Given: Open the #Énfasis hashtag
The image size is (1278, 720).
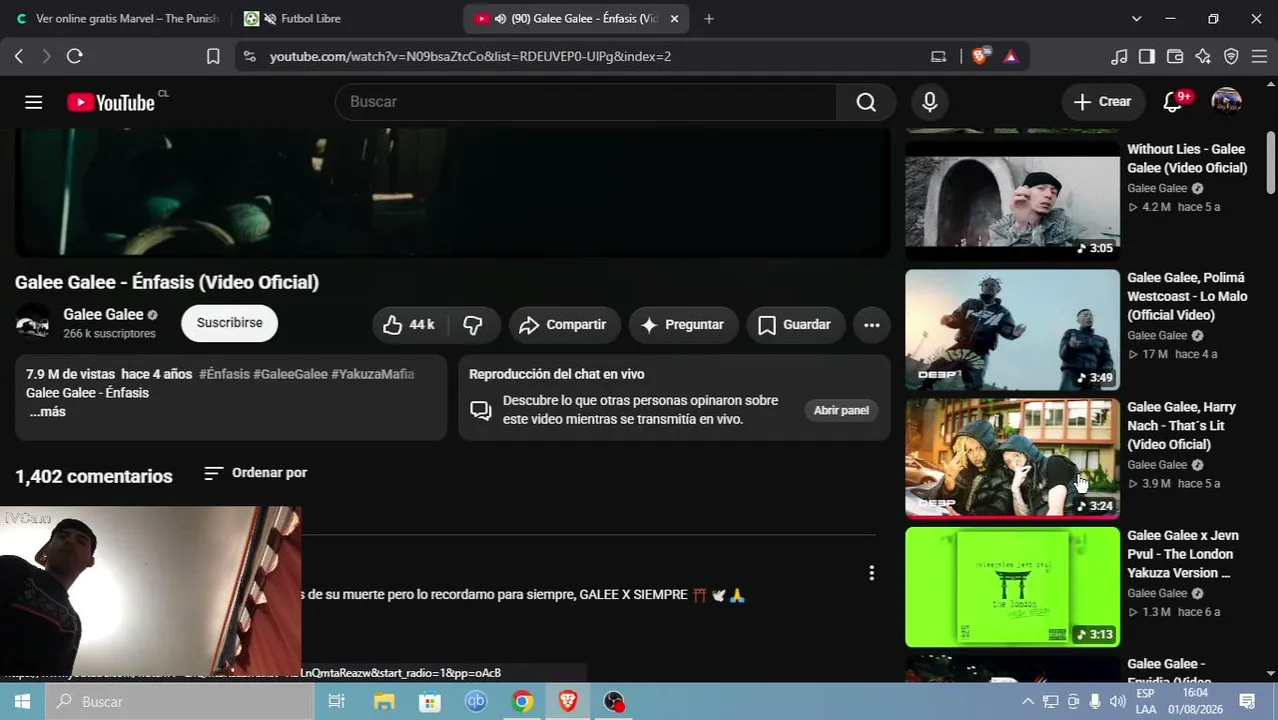Looking at the screenshot, I should 224,374.
